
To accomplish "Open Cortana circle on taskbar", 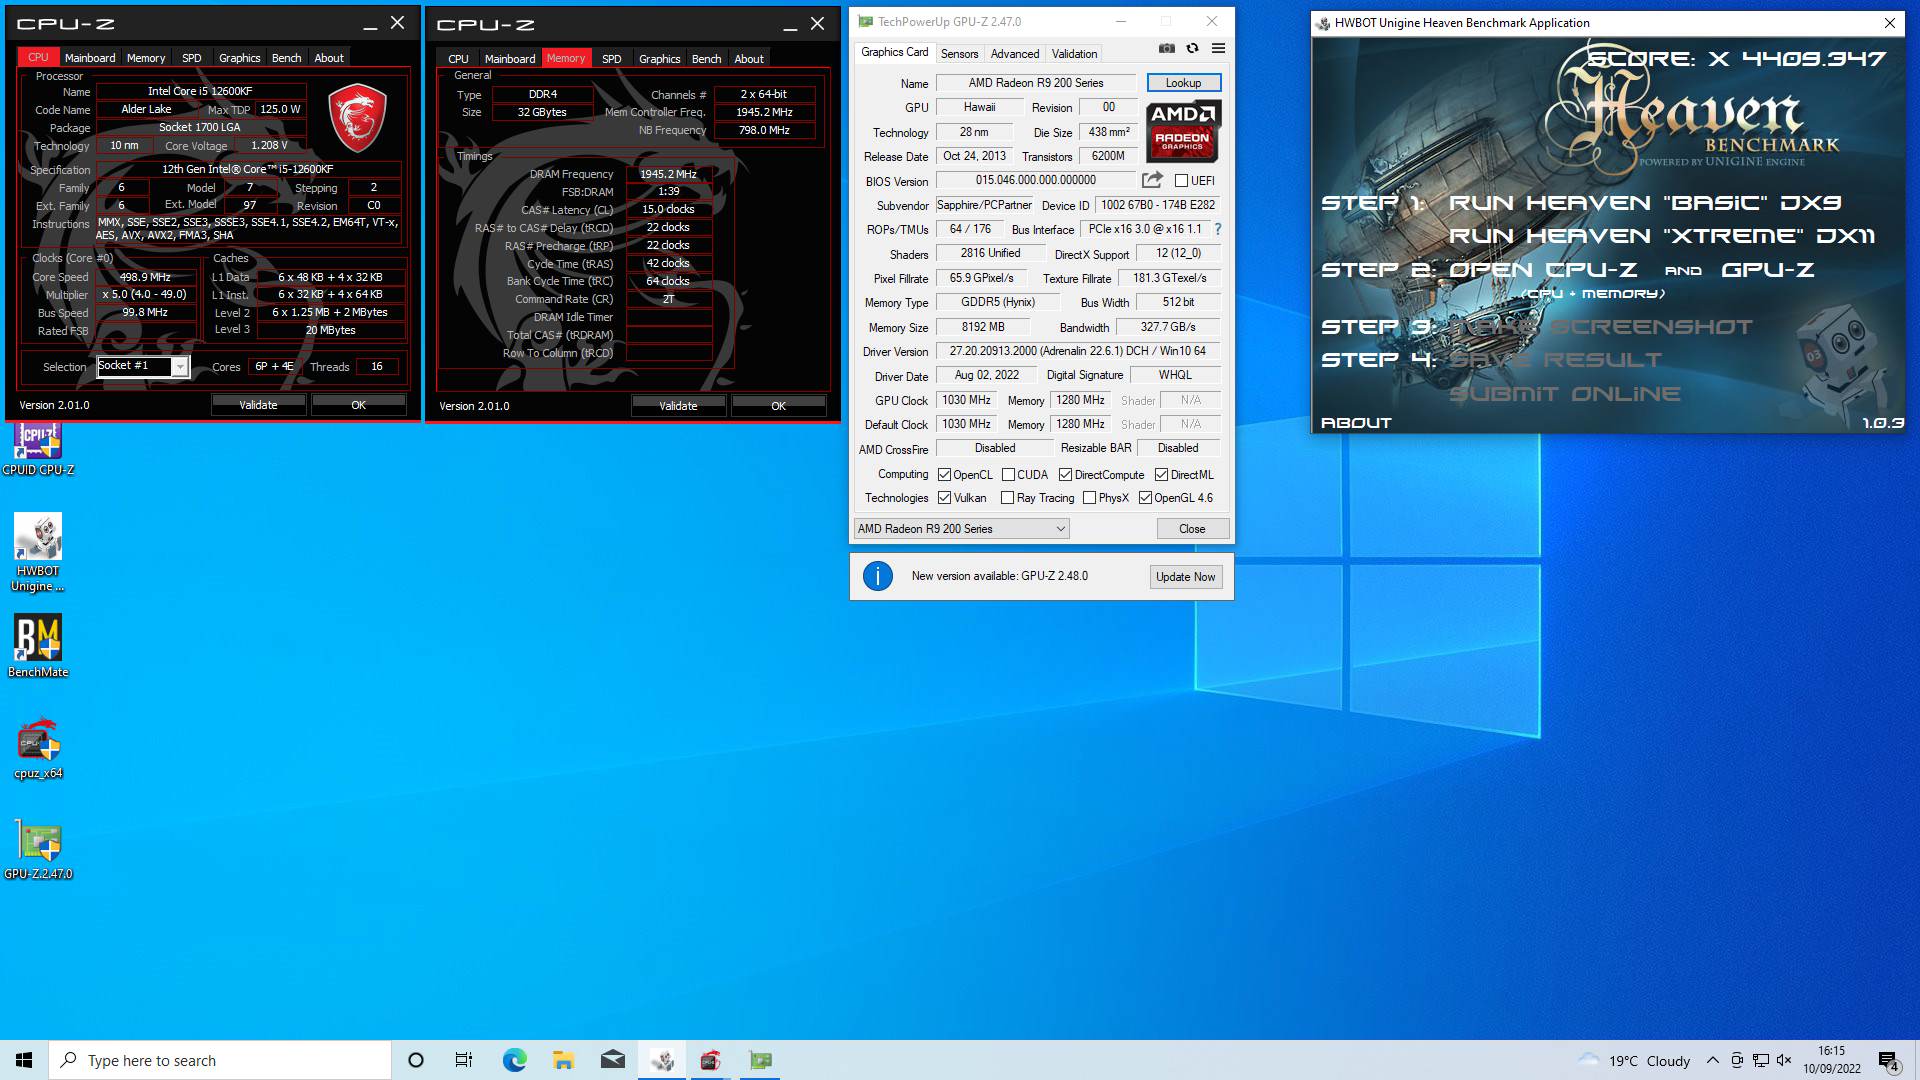I will coord(416,1060).
